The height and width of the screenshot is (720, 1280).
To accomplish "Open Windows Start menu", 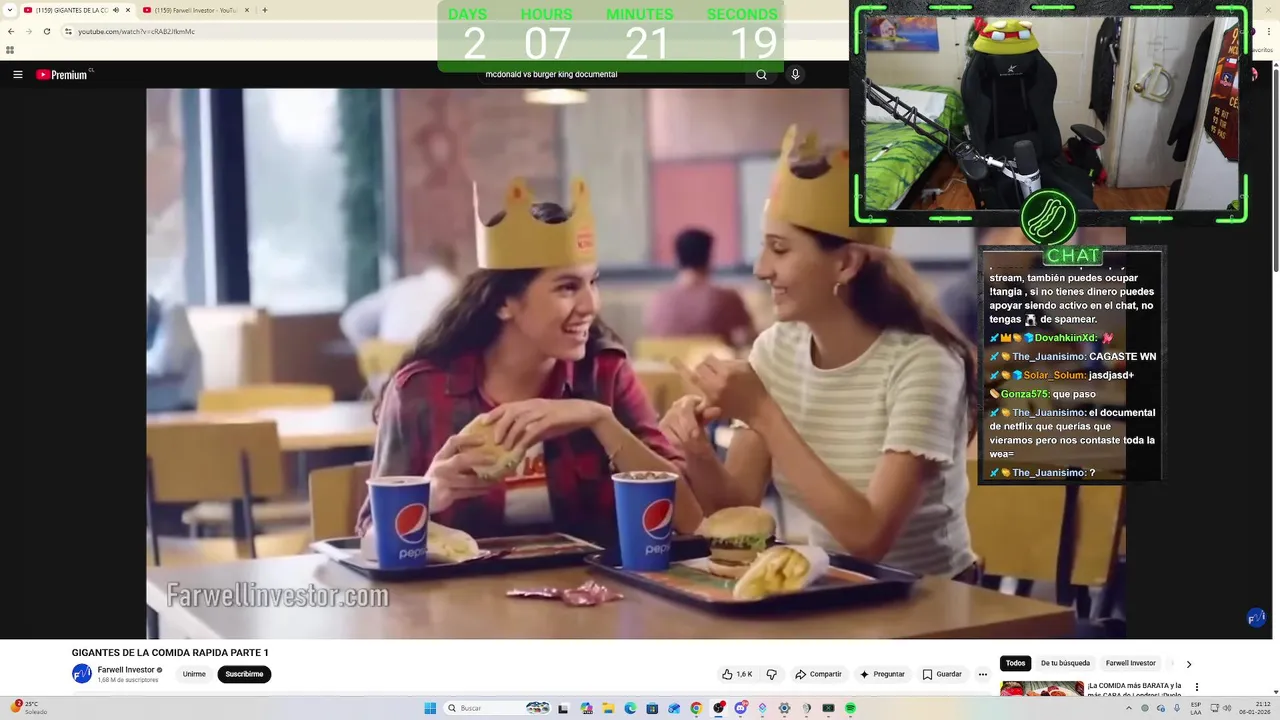I will pos(430,708).
